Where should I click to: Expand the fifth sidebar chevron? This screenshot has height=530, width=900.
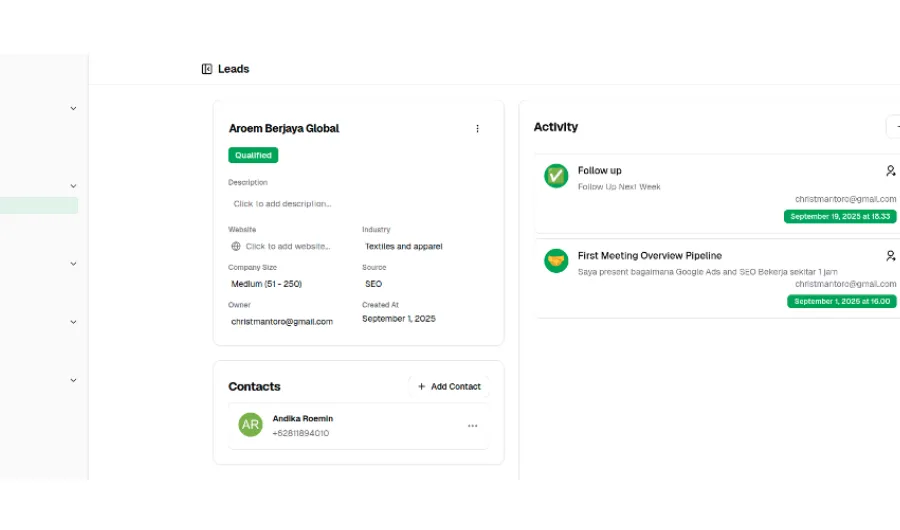(73, 380)
